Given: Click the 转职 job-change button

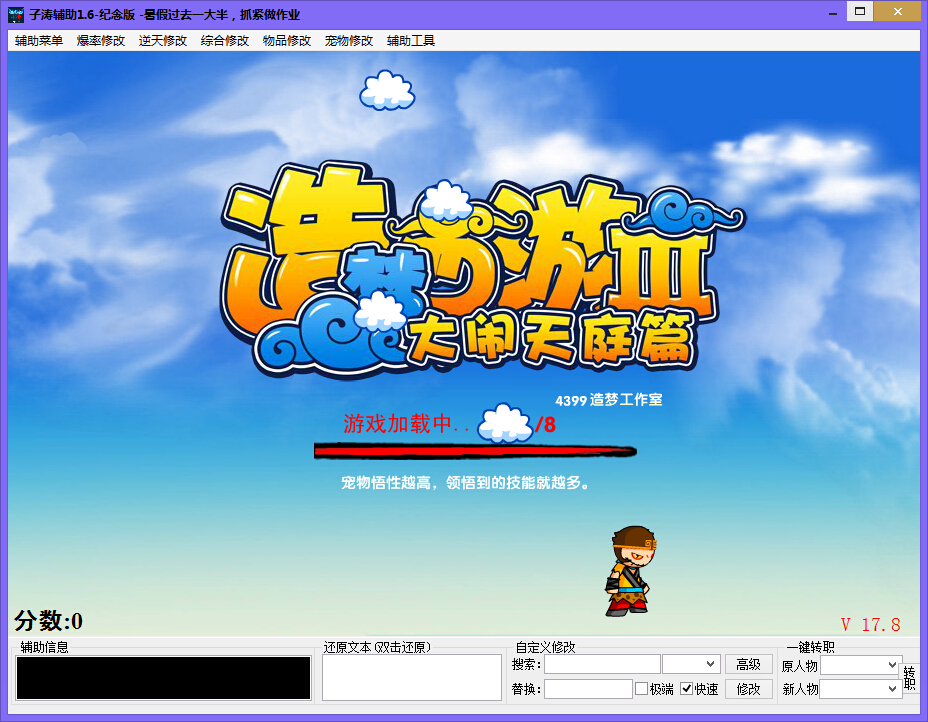Looking at the screenshot, I should [911, 676].
